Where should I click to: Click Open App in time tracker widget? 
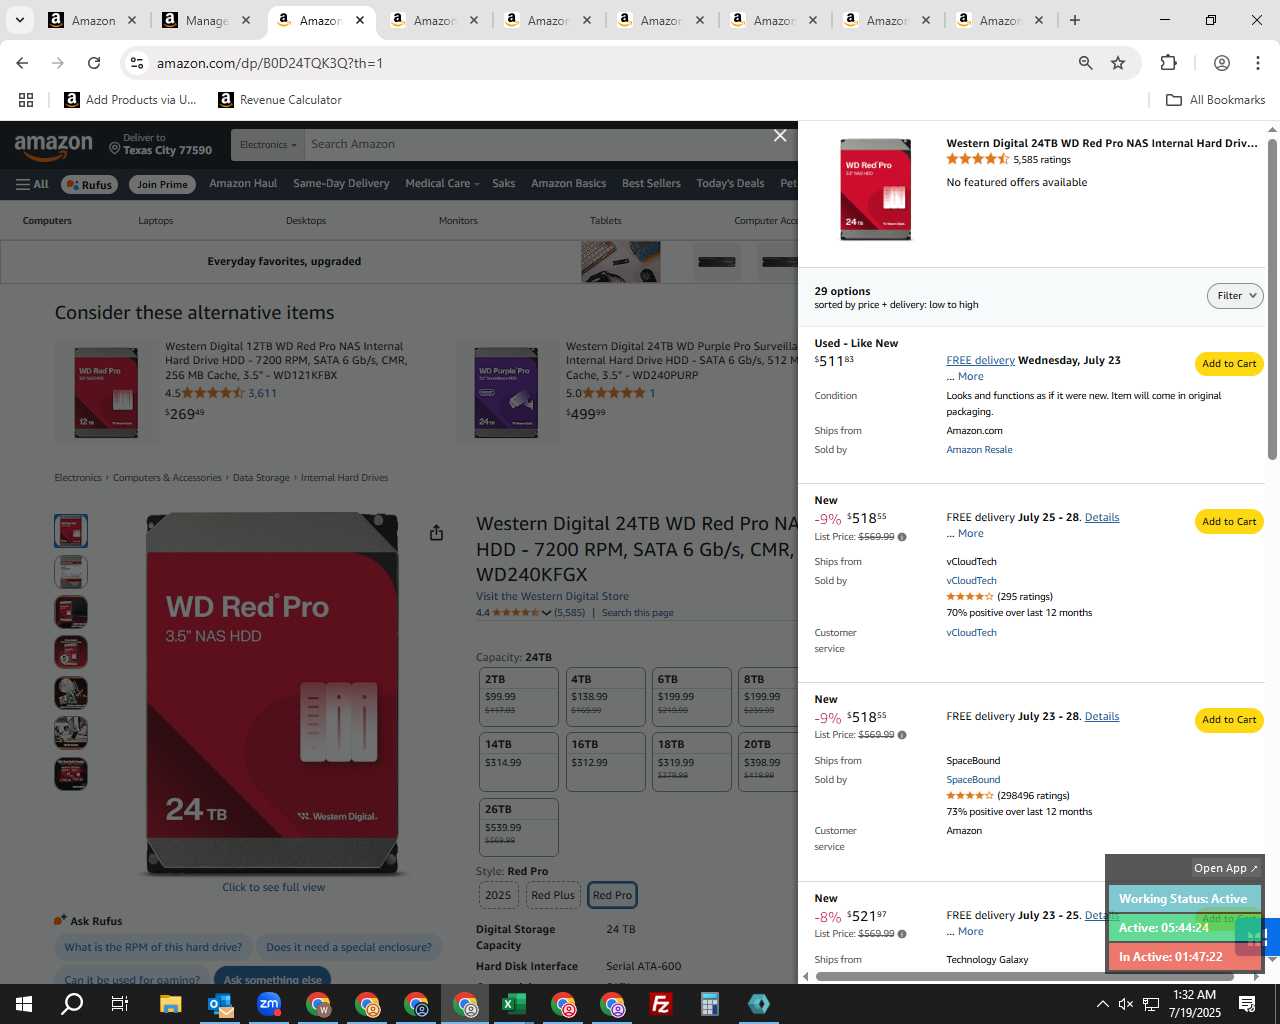pos(1226,869)
